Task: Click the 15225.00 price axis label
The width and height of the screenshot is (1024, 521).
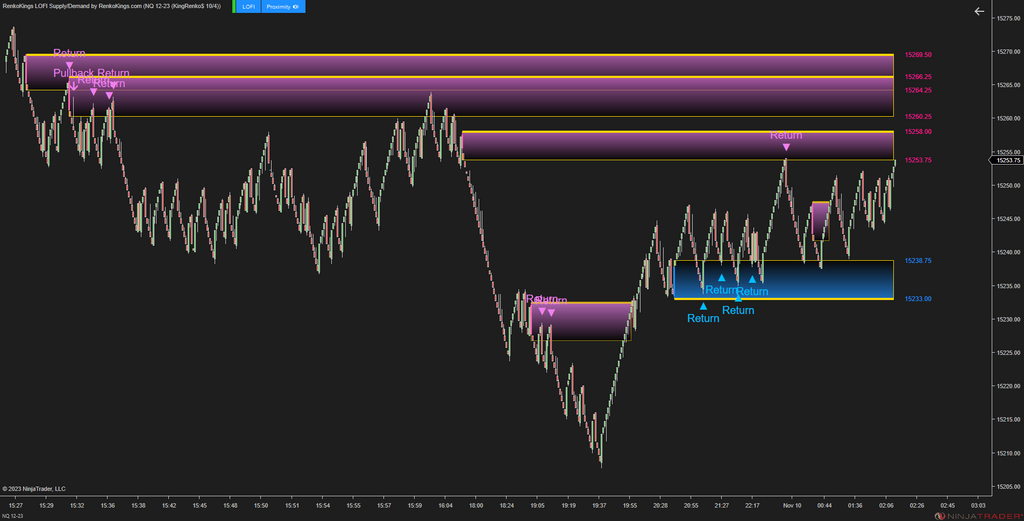Action: [1008, 353]
